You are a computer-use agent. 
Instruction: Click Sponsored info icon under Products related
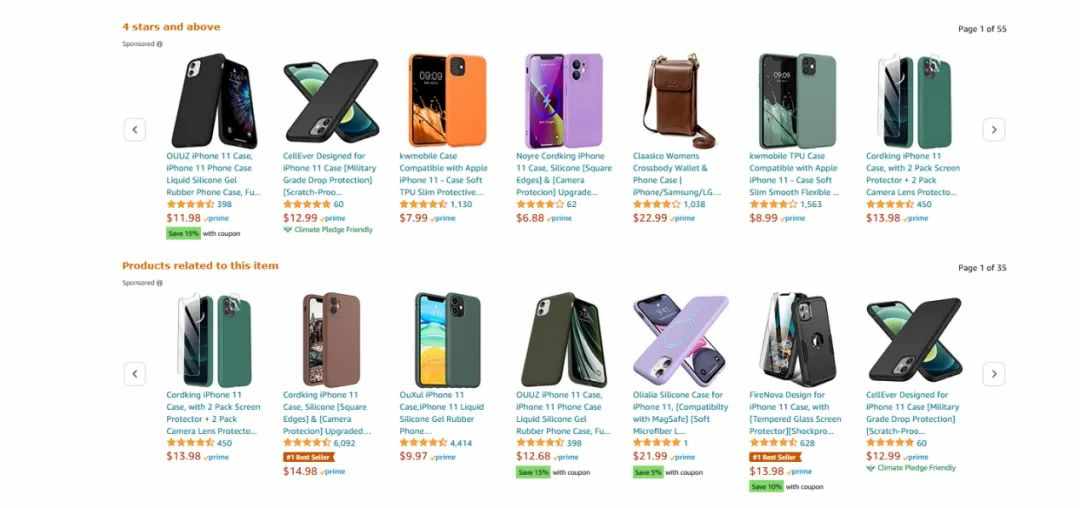159,283
